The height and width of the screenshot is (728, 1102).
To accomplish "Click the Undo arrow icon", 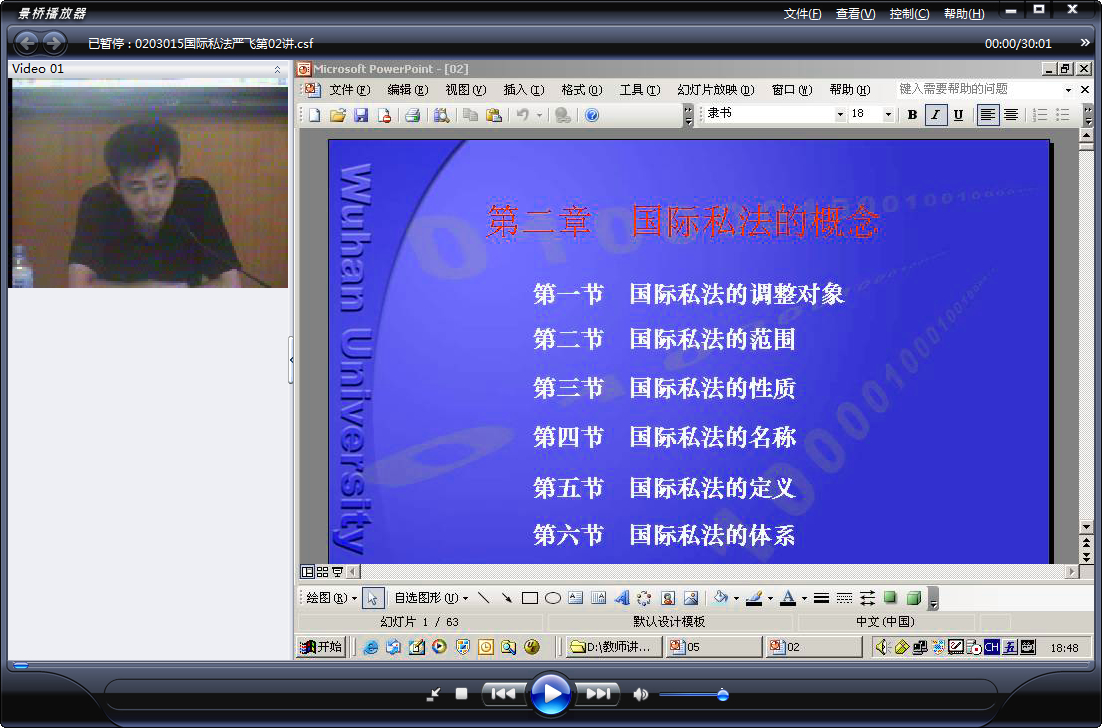I will (523, 115).
